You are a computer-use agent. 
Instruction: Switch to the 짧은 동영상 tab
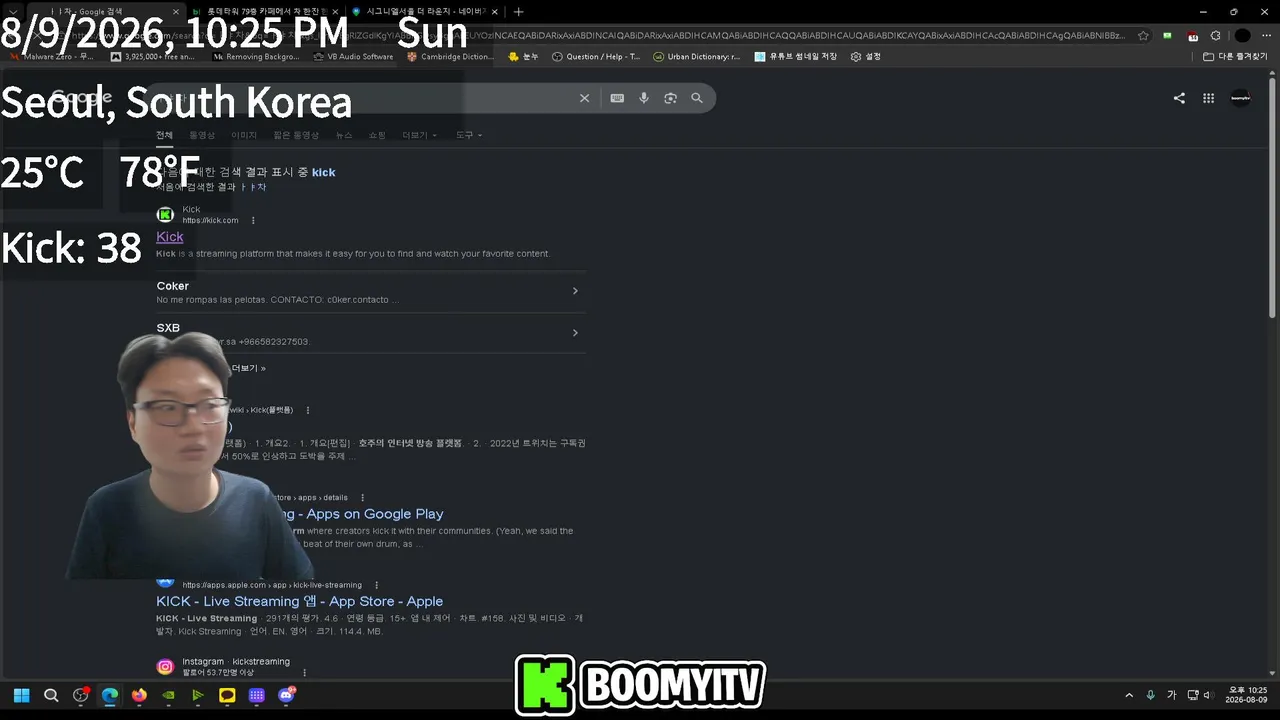click(x=296, y=135)
